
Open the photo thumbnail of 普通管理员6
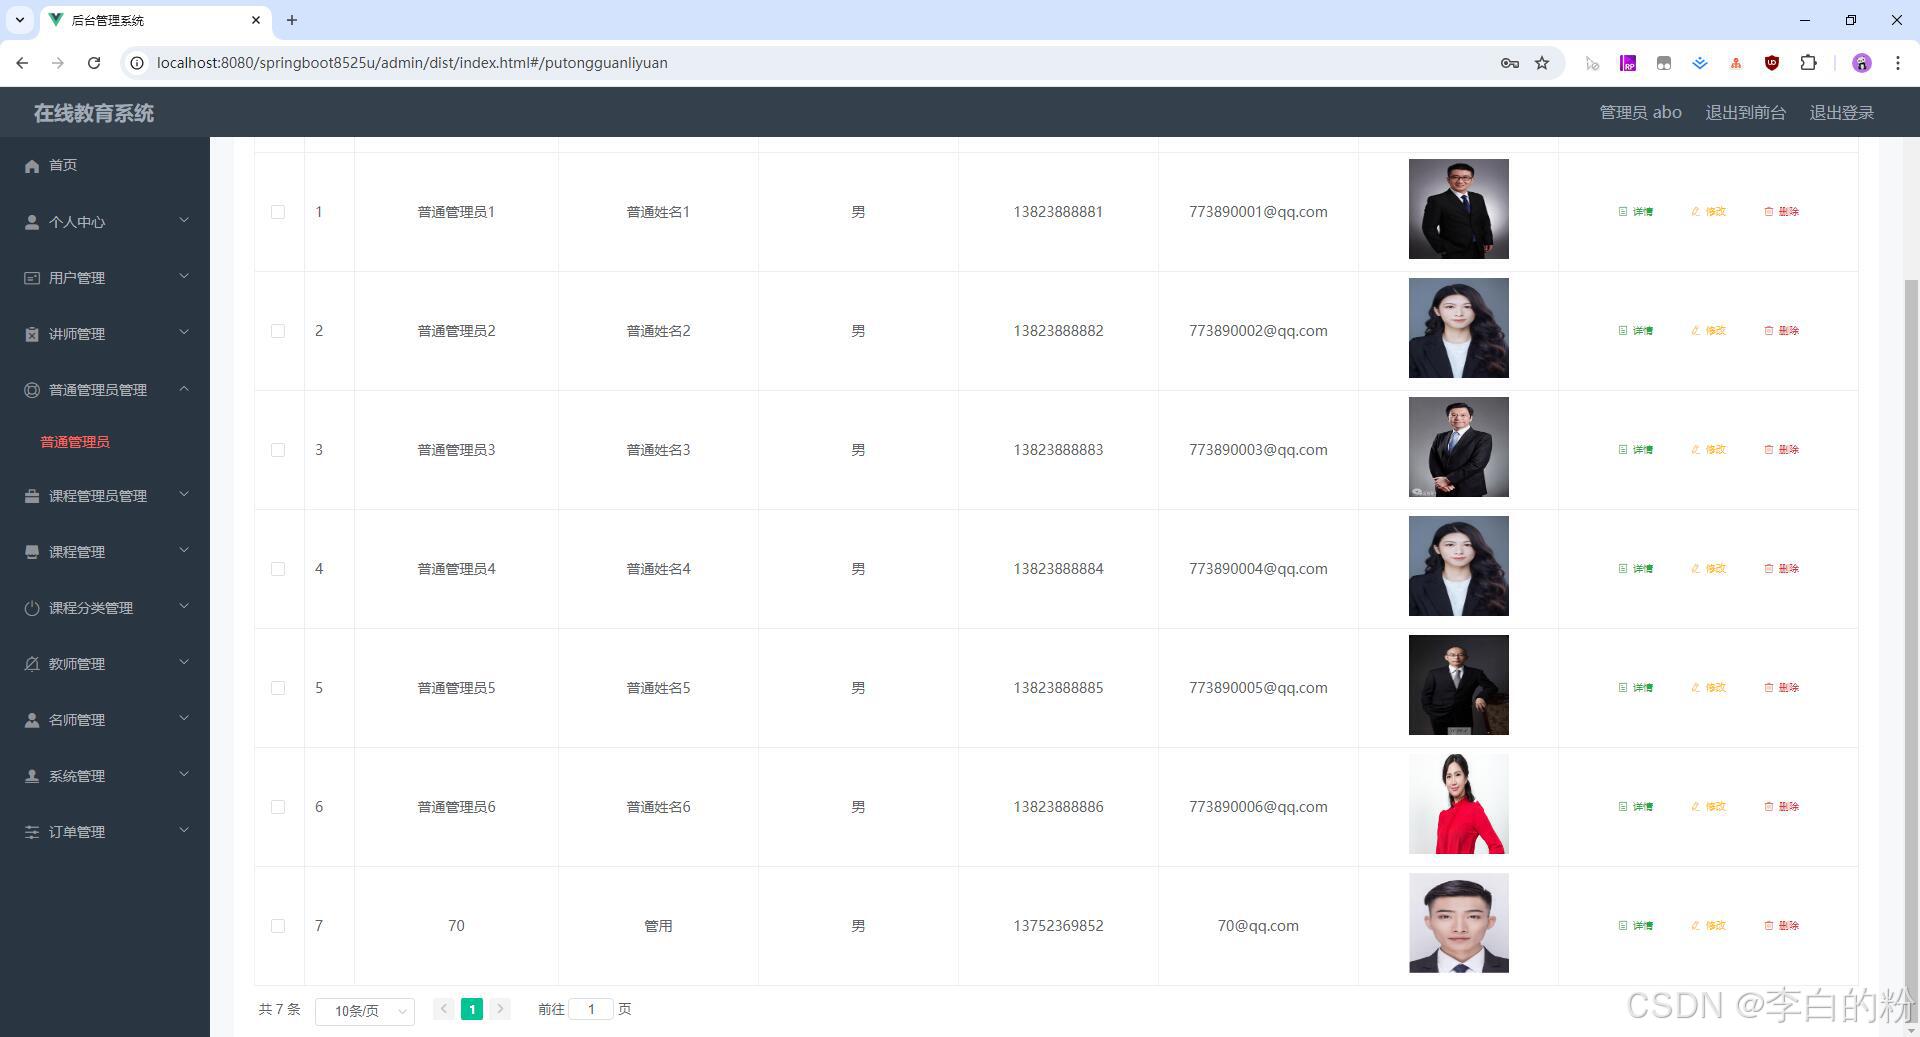pos(1458,805)
